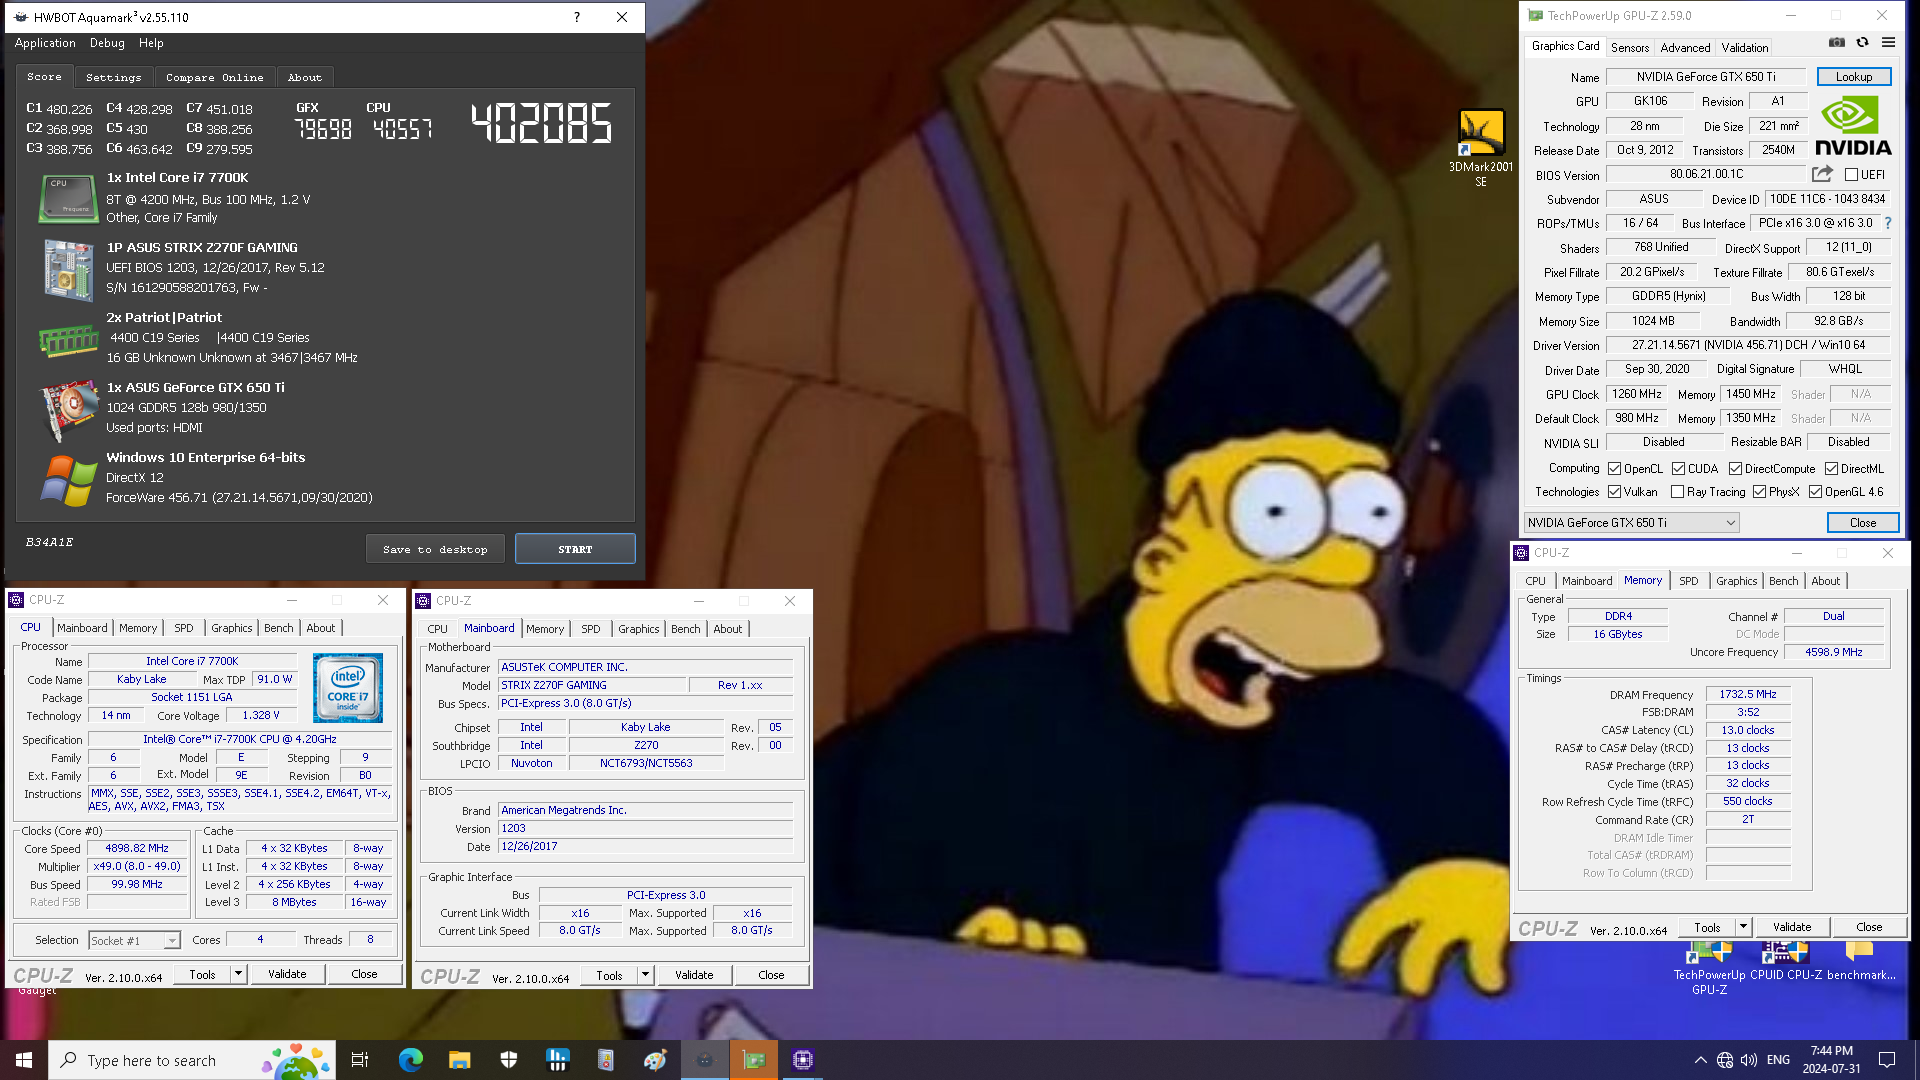
Task: Switch to the Settings tab in Aquamark
Action: pyautogui.click(x=113, y=77)
